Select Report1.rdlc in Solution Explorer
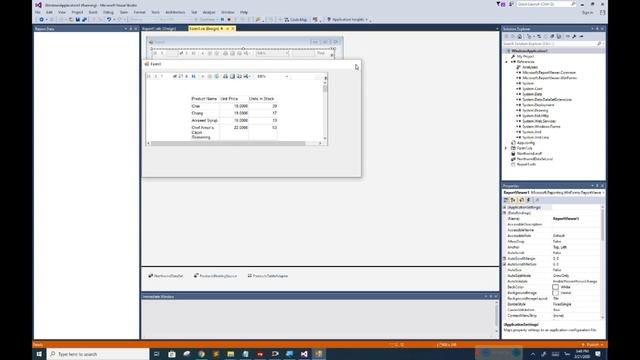This screenshot has height=360, width=640. (527, 164)
